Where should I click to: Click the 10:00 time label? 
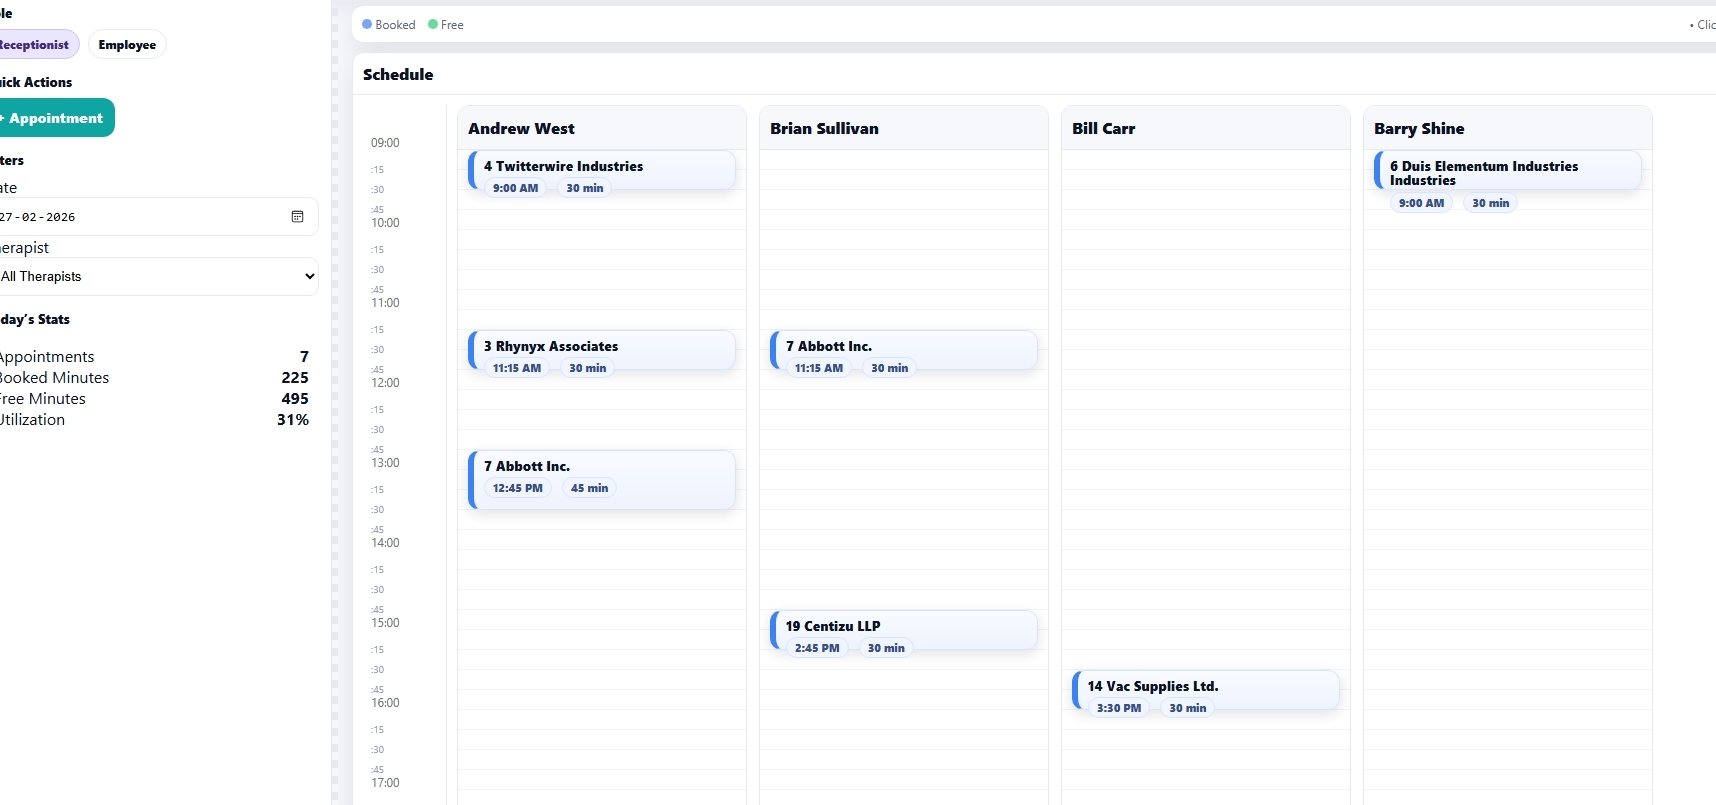click(x=385, y=223)
